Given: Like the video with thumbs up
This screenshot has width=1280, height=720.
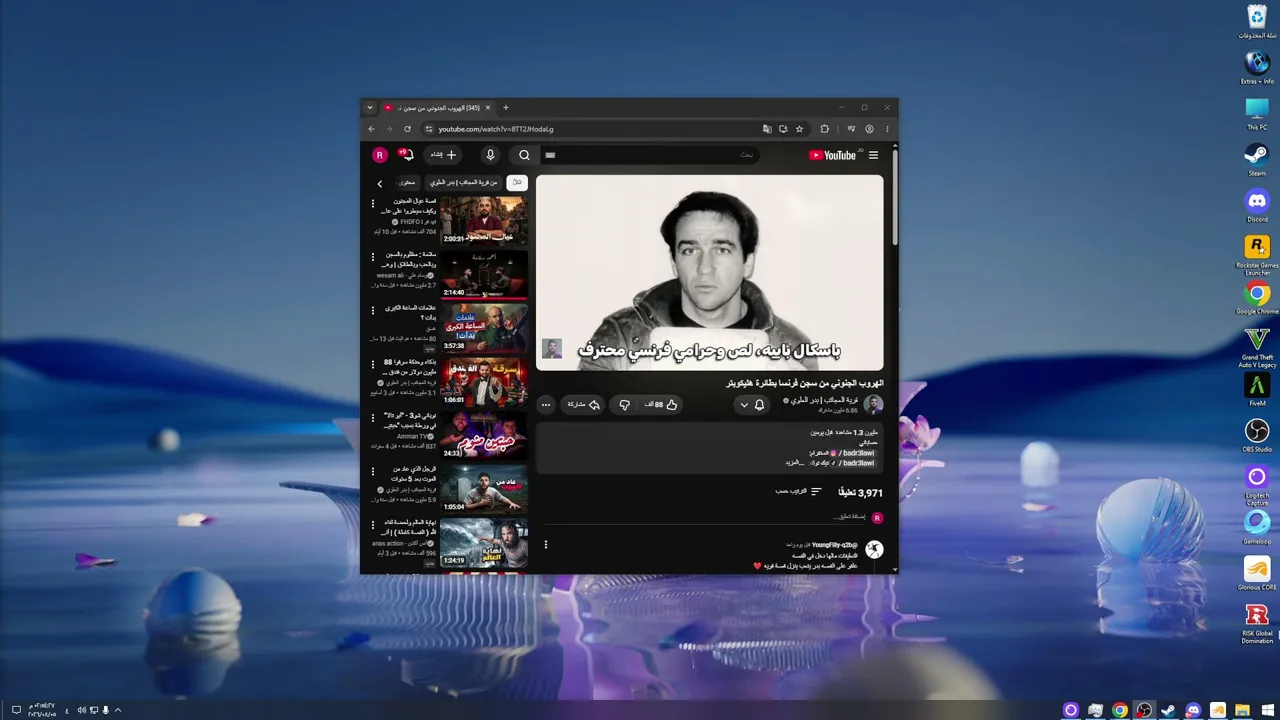Looking at the screenshot, I should pos(662,405).
